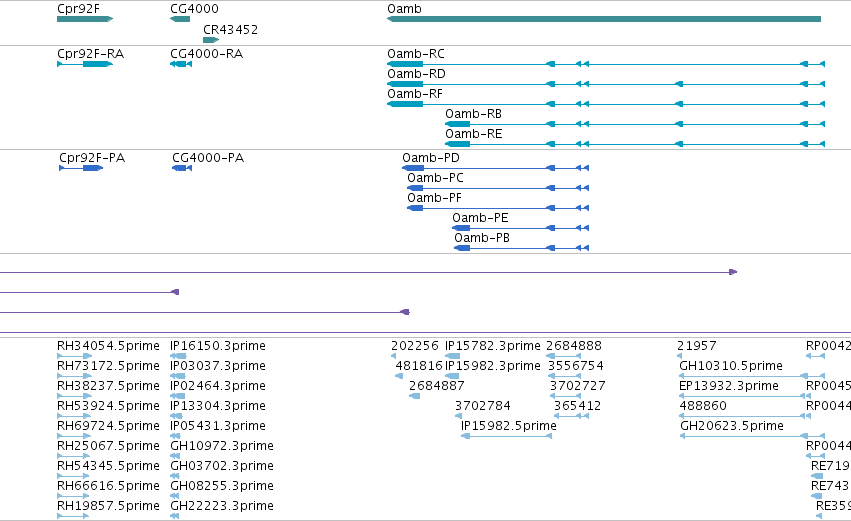
Task: Click the right-pointing purple arrowhead on top purple line
Action: (x=733, y=272)
